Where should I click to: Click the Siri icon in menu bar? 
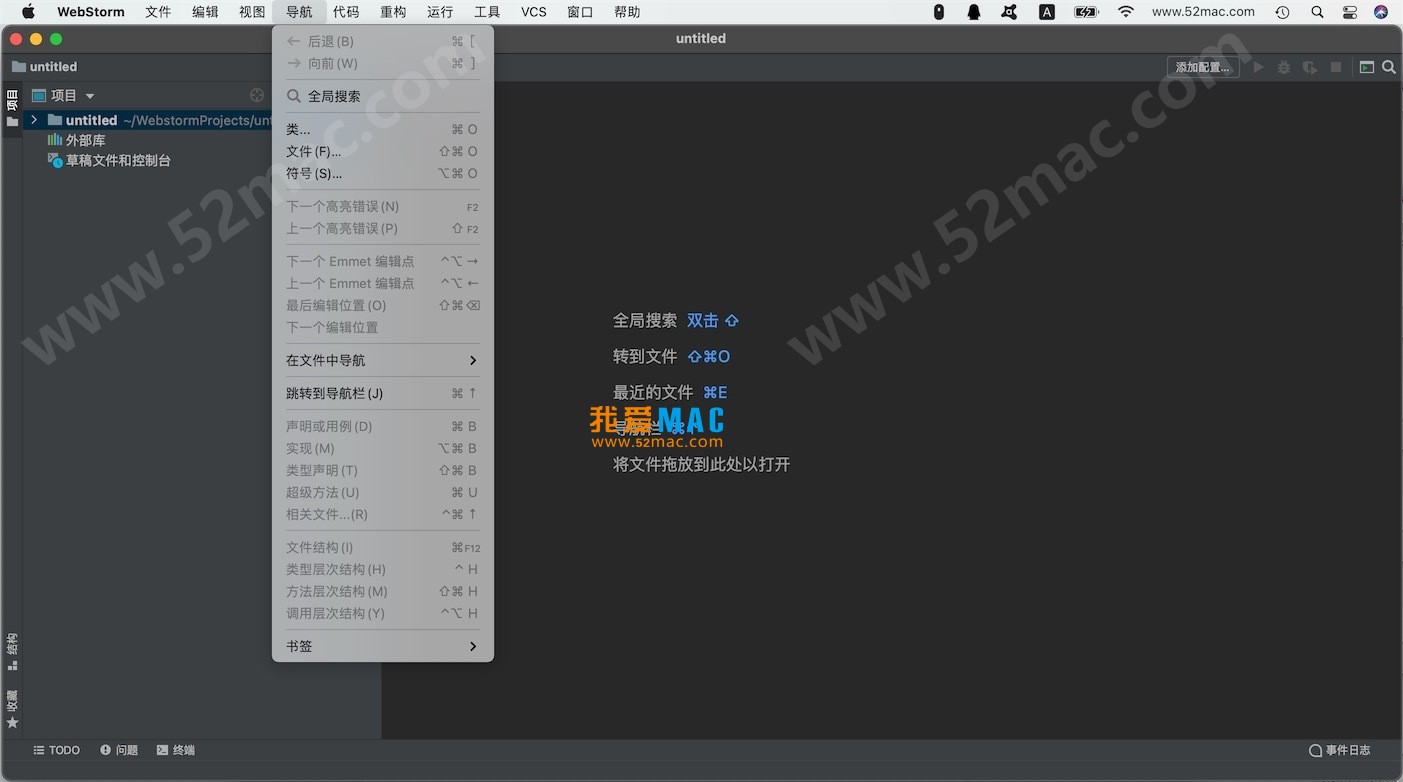click(1381, 12)
